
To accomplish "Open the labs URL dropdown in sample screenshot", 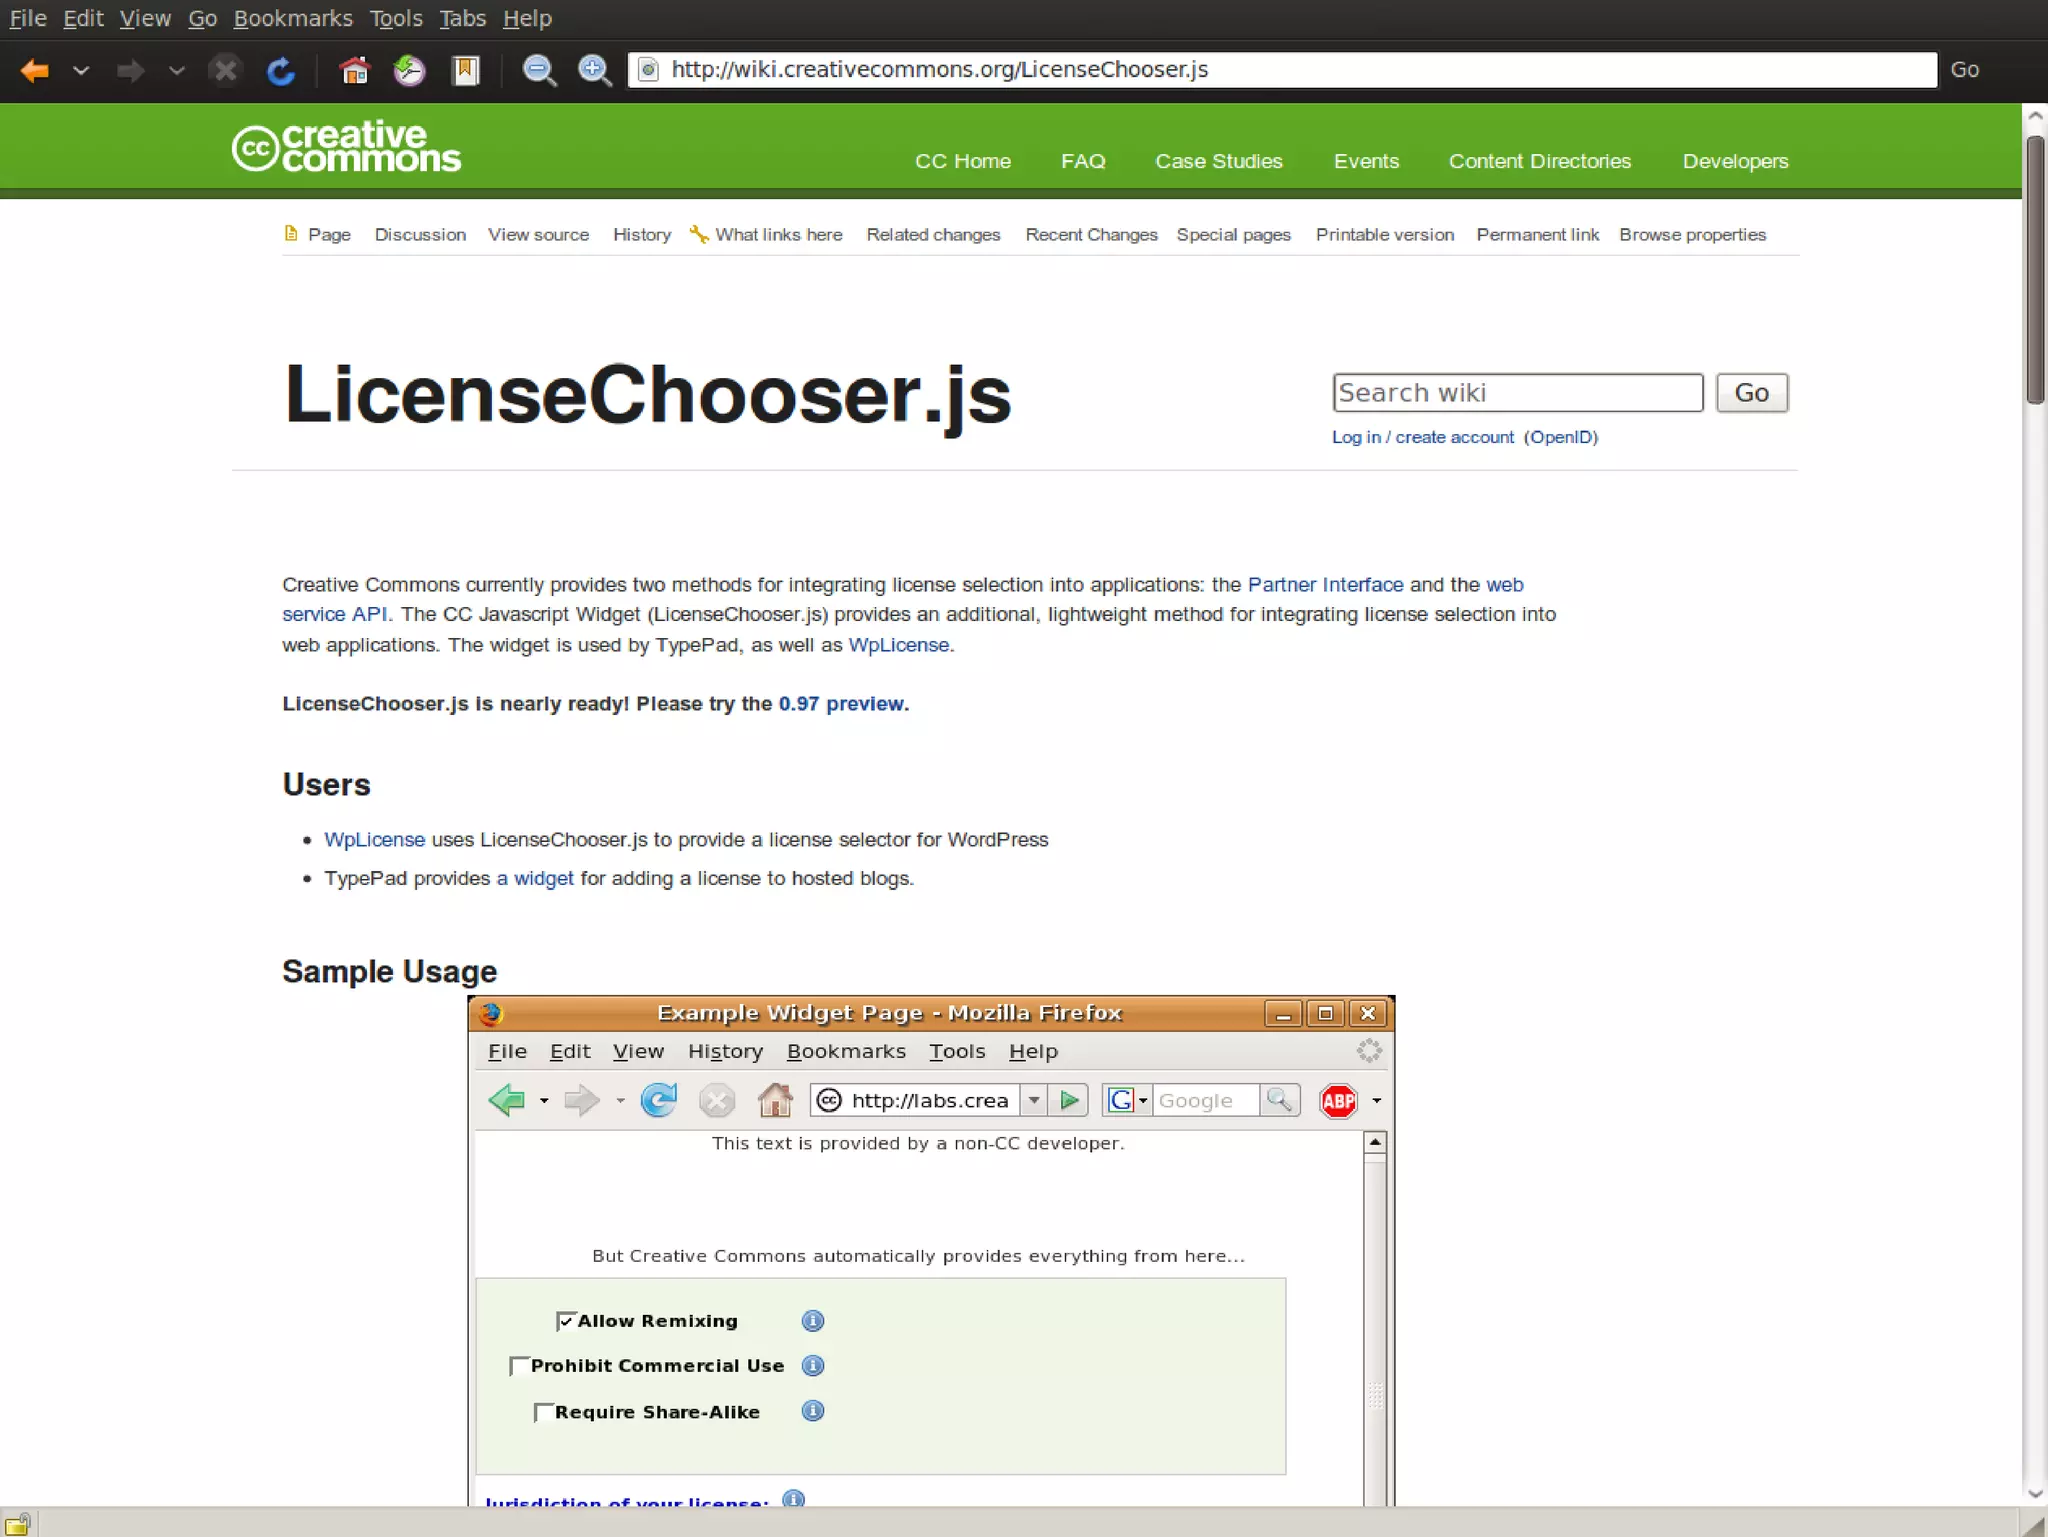I will pyautogui.click(x=1034, y=1100).
